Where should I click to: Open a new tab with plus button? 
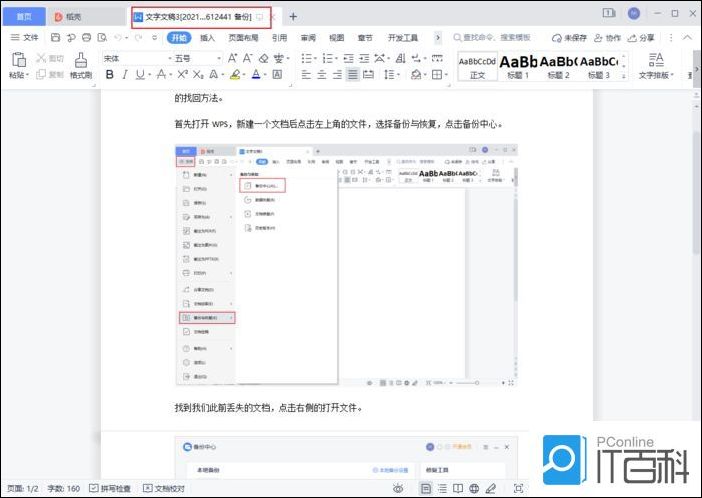[293, 17]
